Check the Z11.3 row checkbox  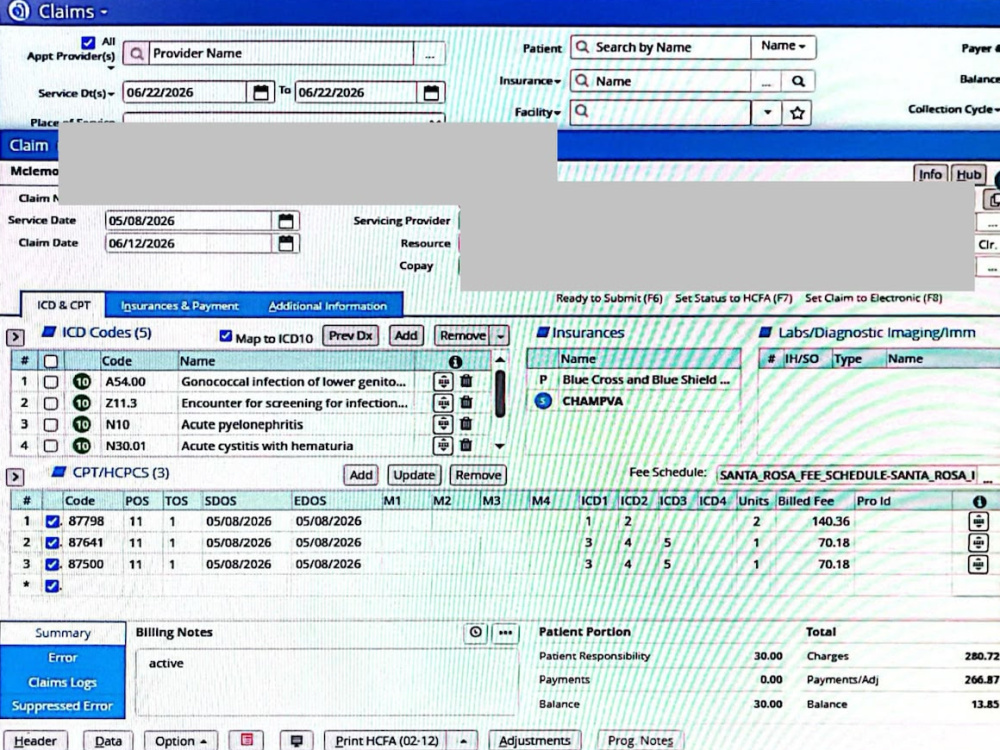(x=51, y=403)
